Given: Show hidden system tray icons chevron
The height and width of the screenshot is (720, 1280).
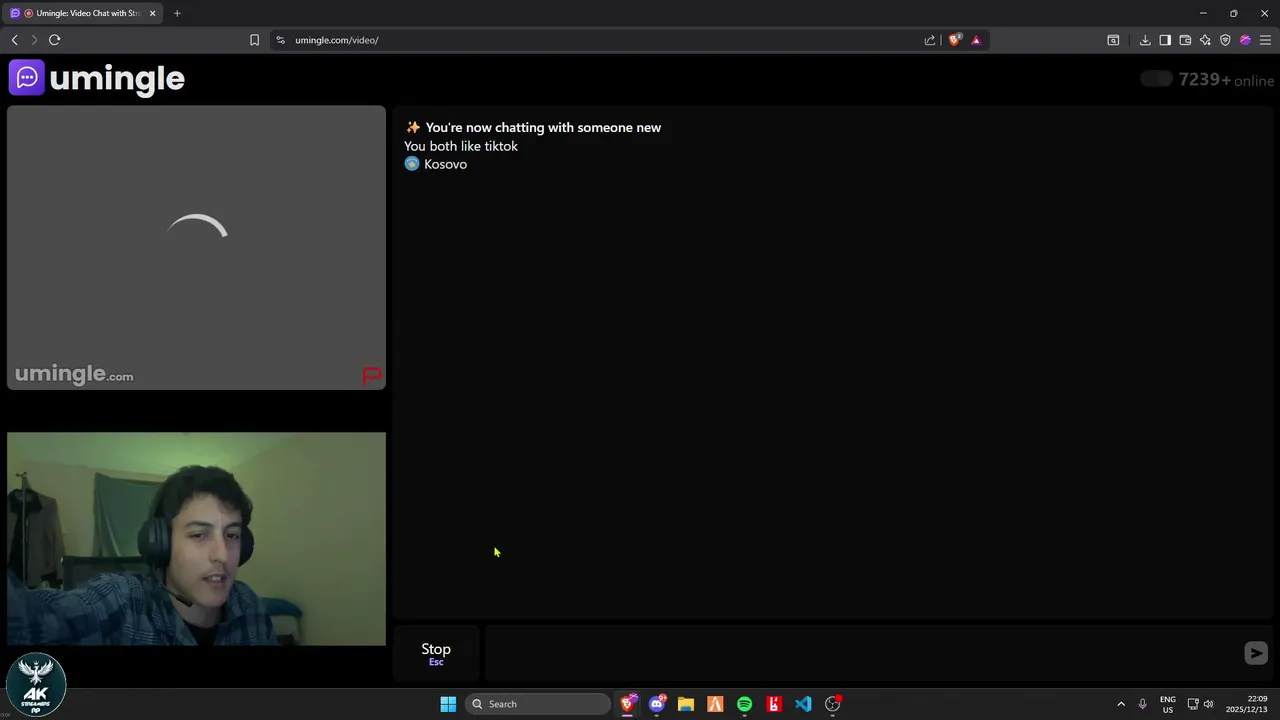Looking at the screenshot, I should click(x=1121, y=704).
